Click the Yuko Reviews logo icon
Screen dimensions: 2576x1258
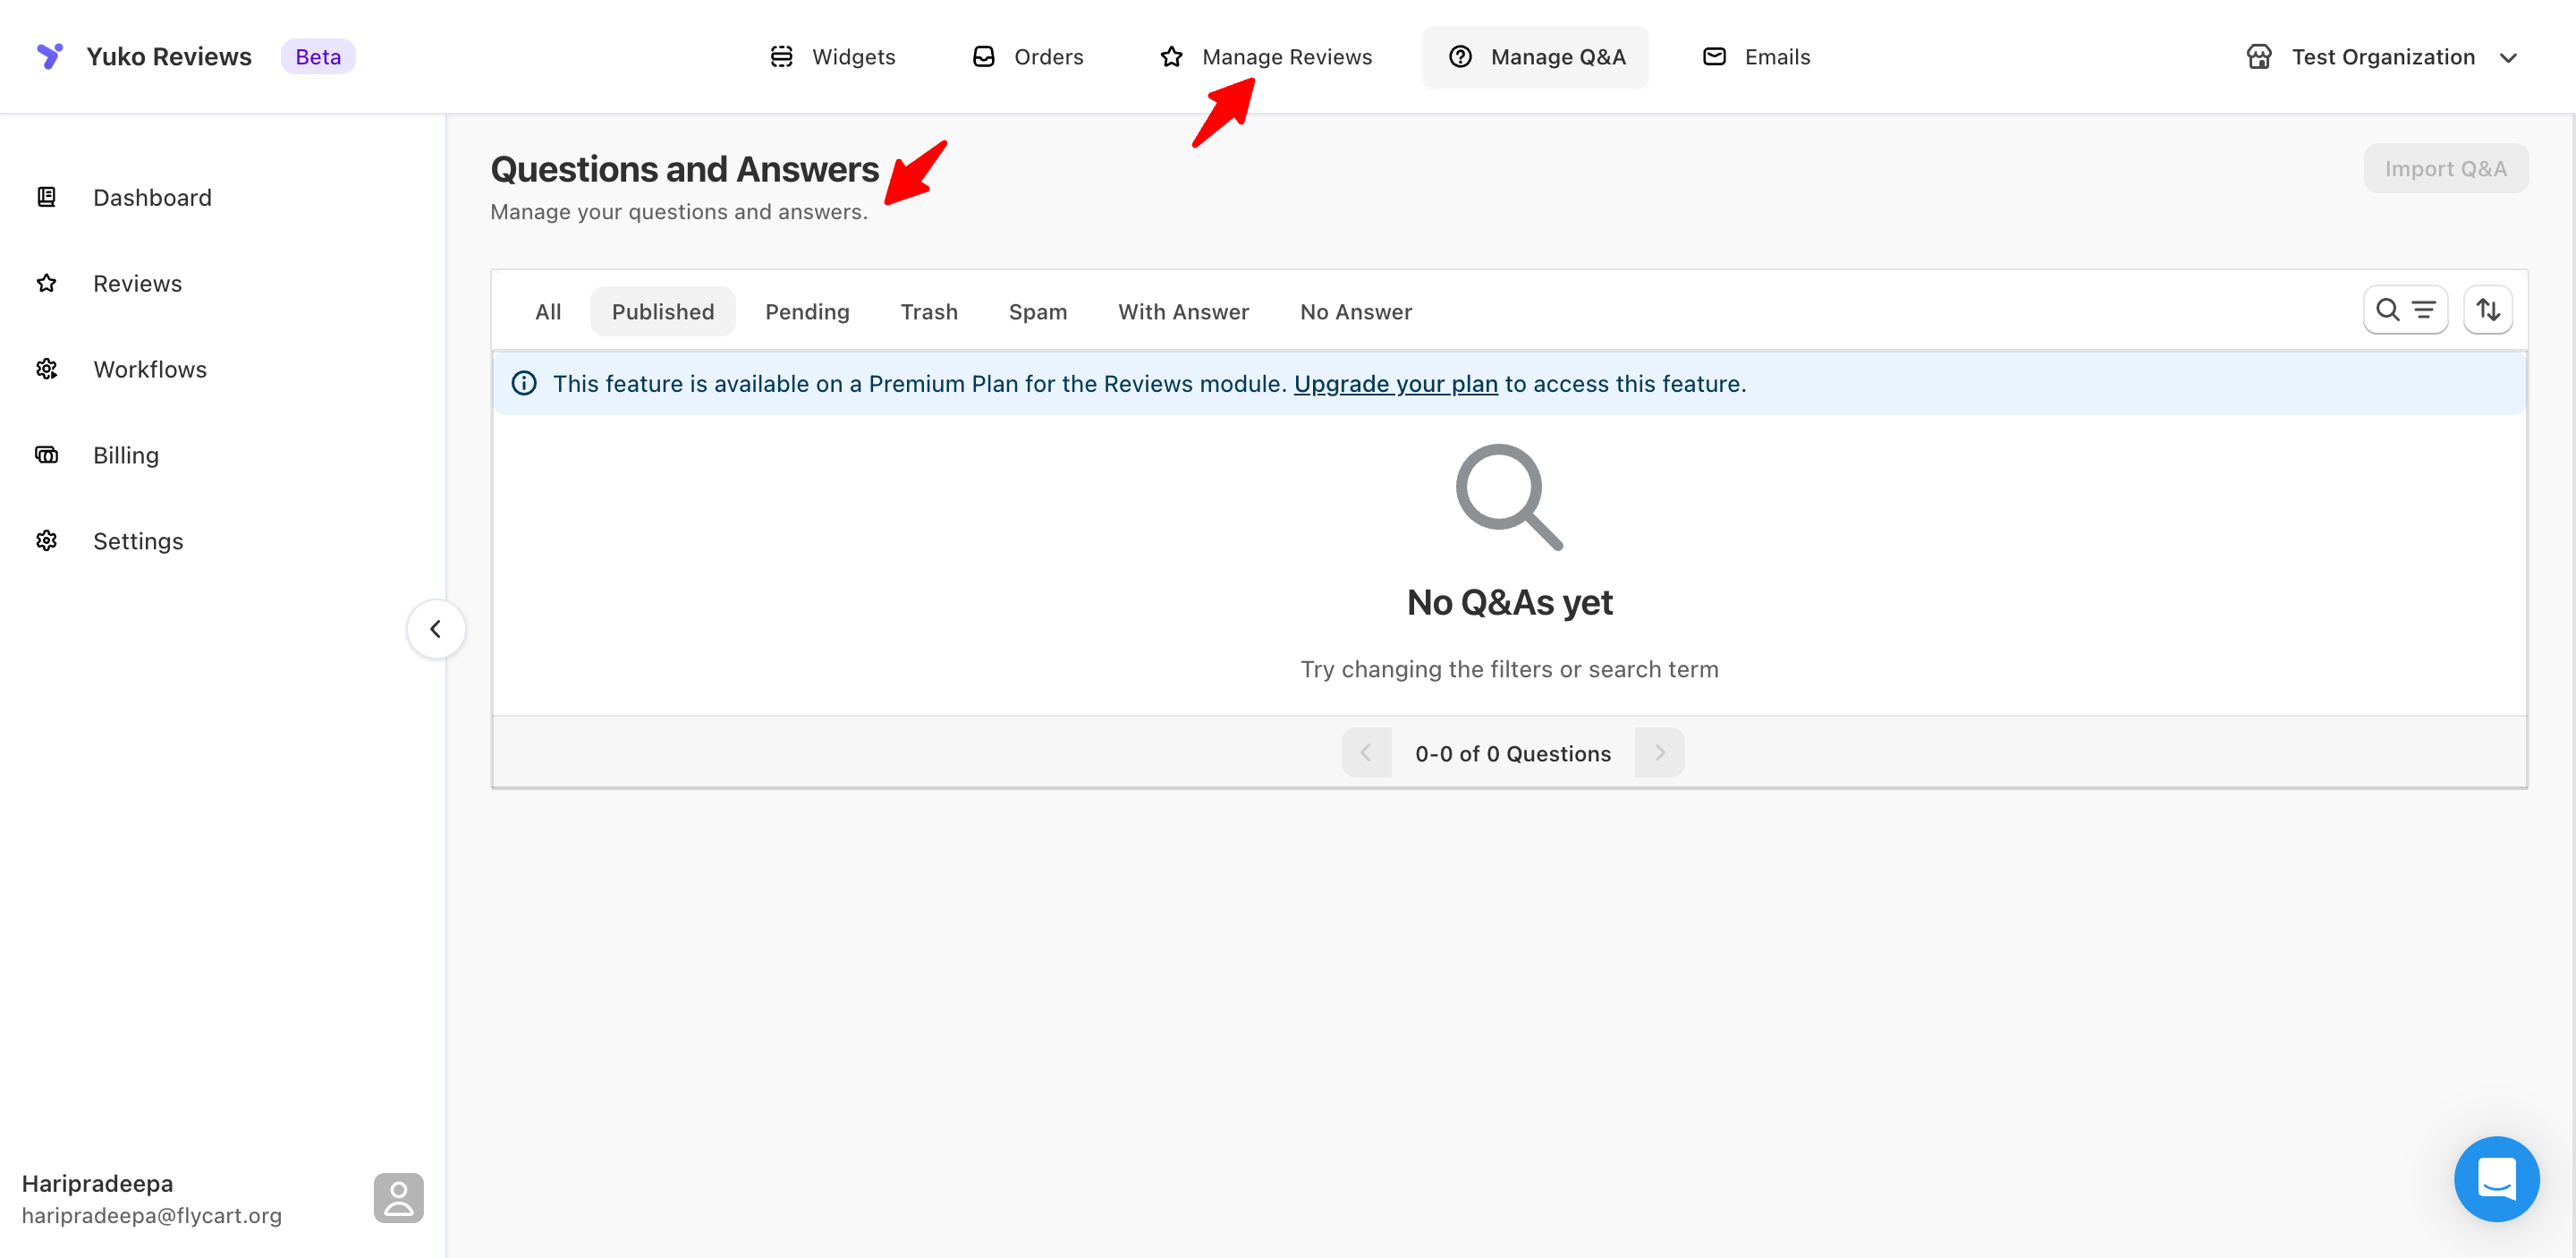point(49,56)
